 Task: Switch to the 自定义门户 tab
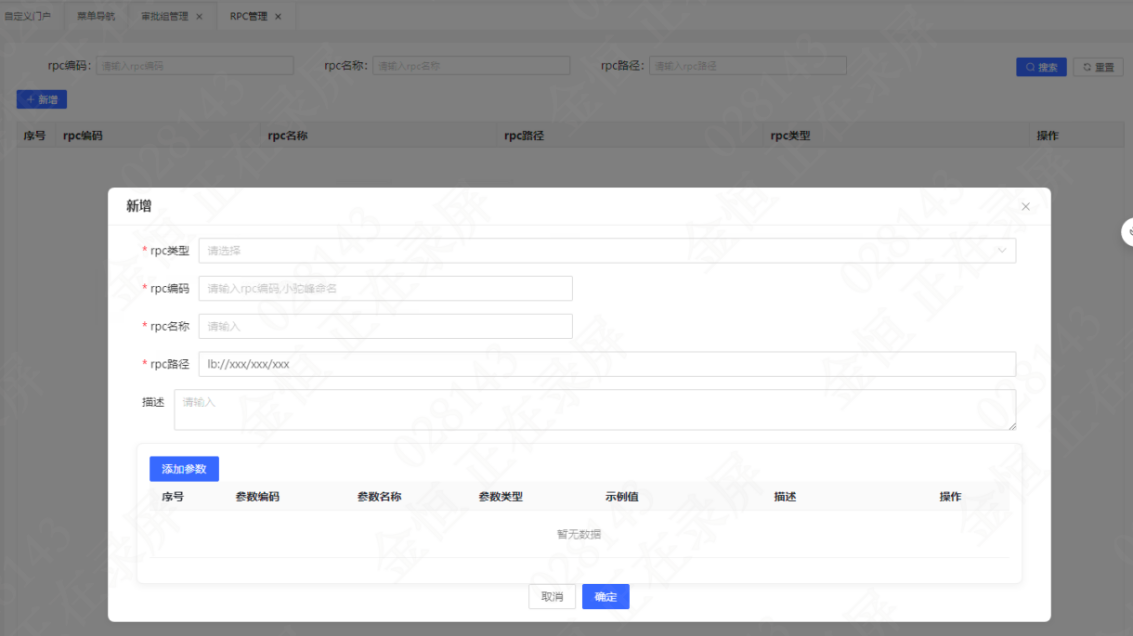coord(27,16)
